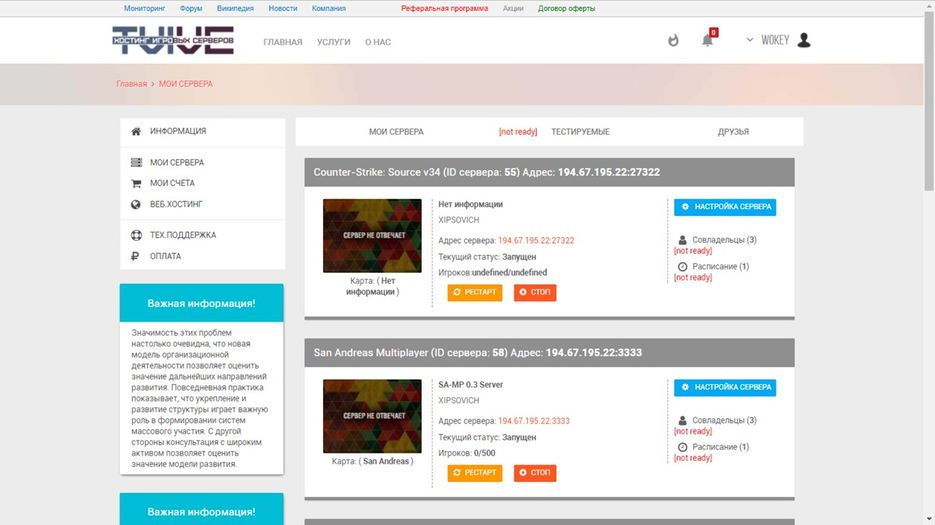The image size is (935, 525).
Task: Click the ruble icon beside ОПЛАТА
Action: (135, 256)
